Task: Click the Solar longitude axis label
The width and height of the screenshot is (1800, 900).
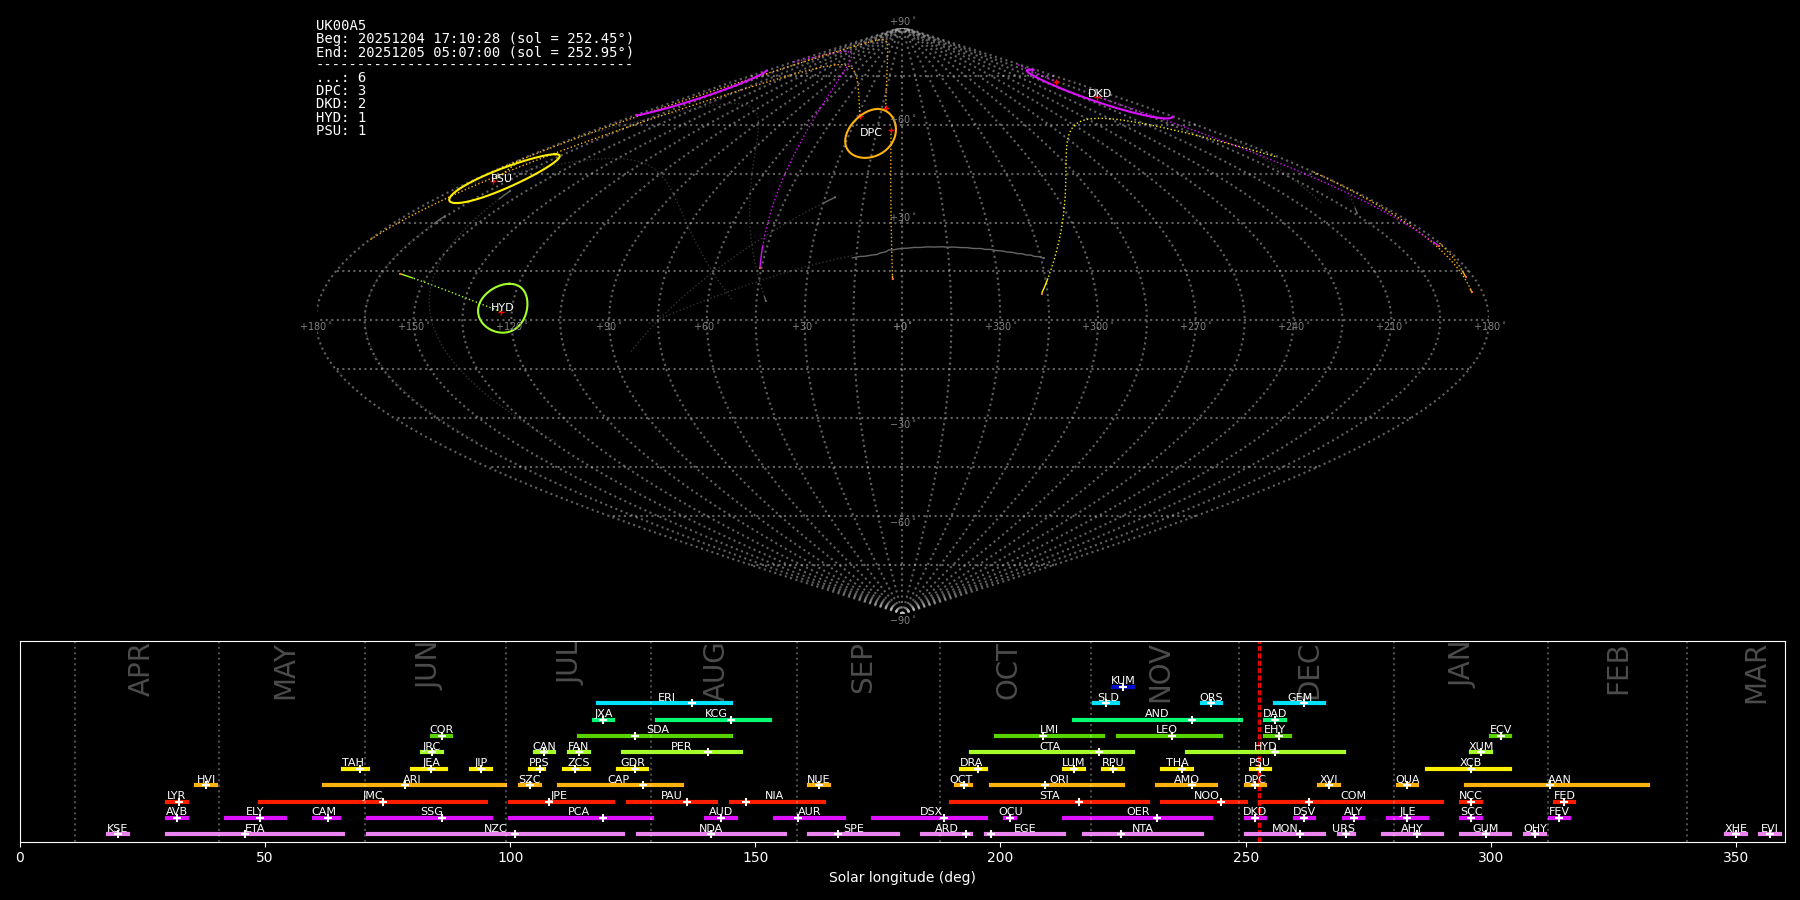Action: (902, 878)
